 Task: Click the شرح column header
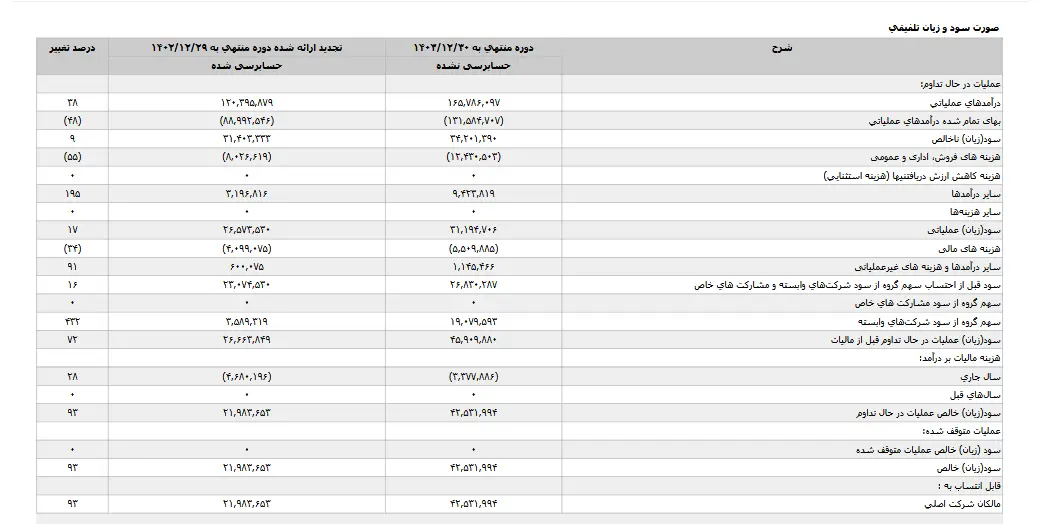(782, 48)
